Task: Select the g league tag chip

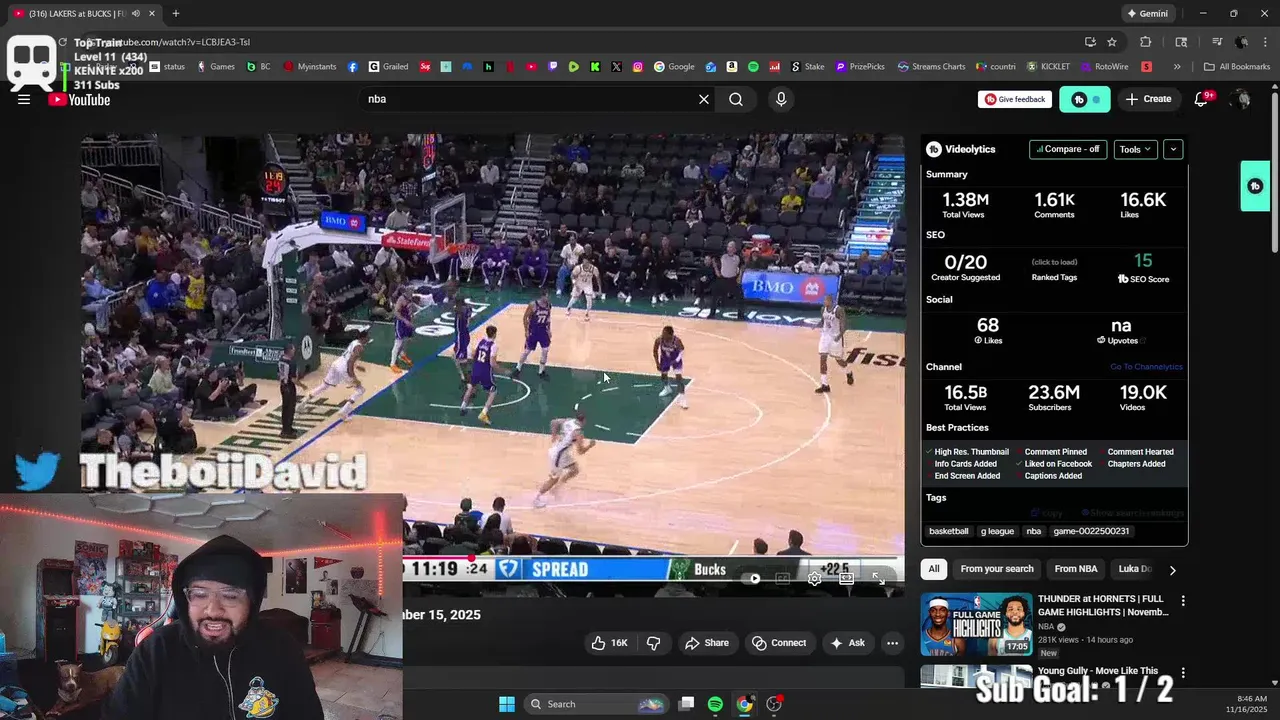Action: tap(997, 531)
